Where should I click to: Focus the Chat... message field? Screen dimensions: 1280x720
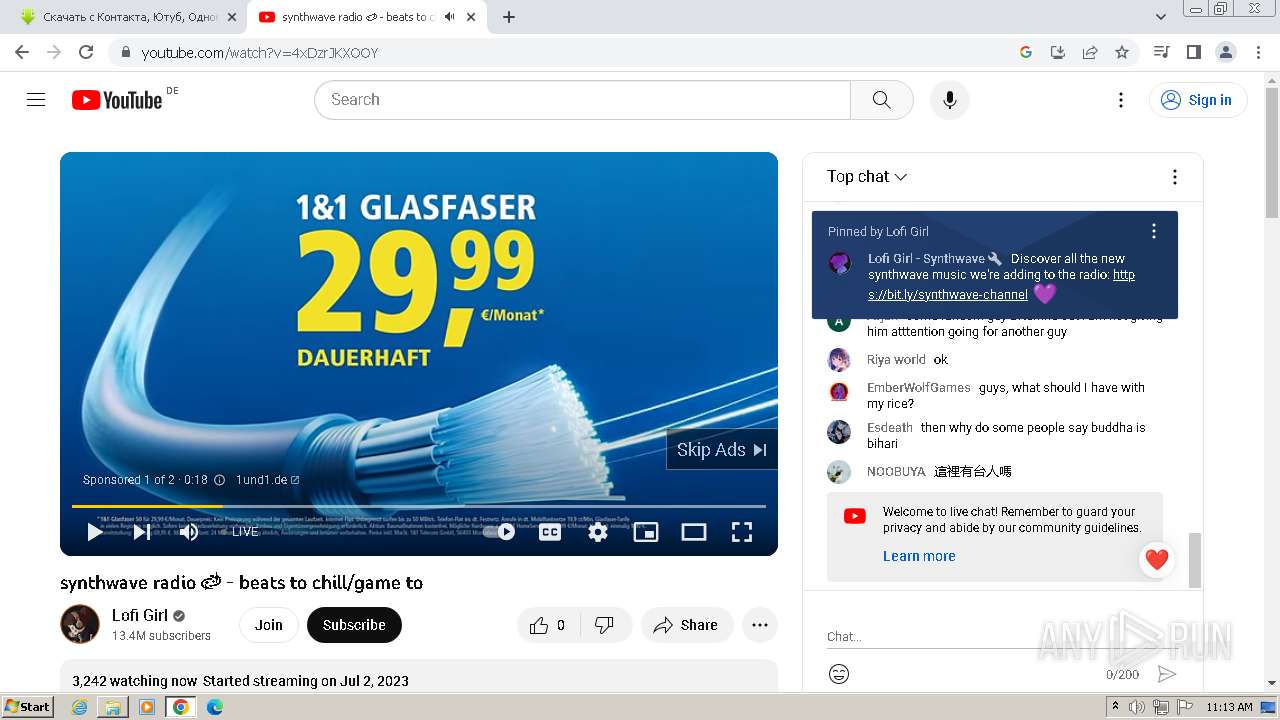pos(1002,636)
